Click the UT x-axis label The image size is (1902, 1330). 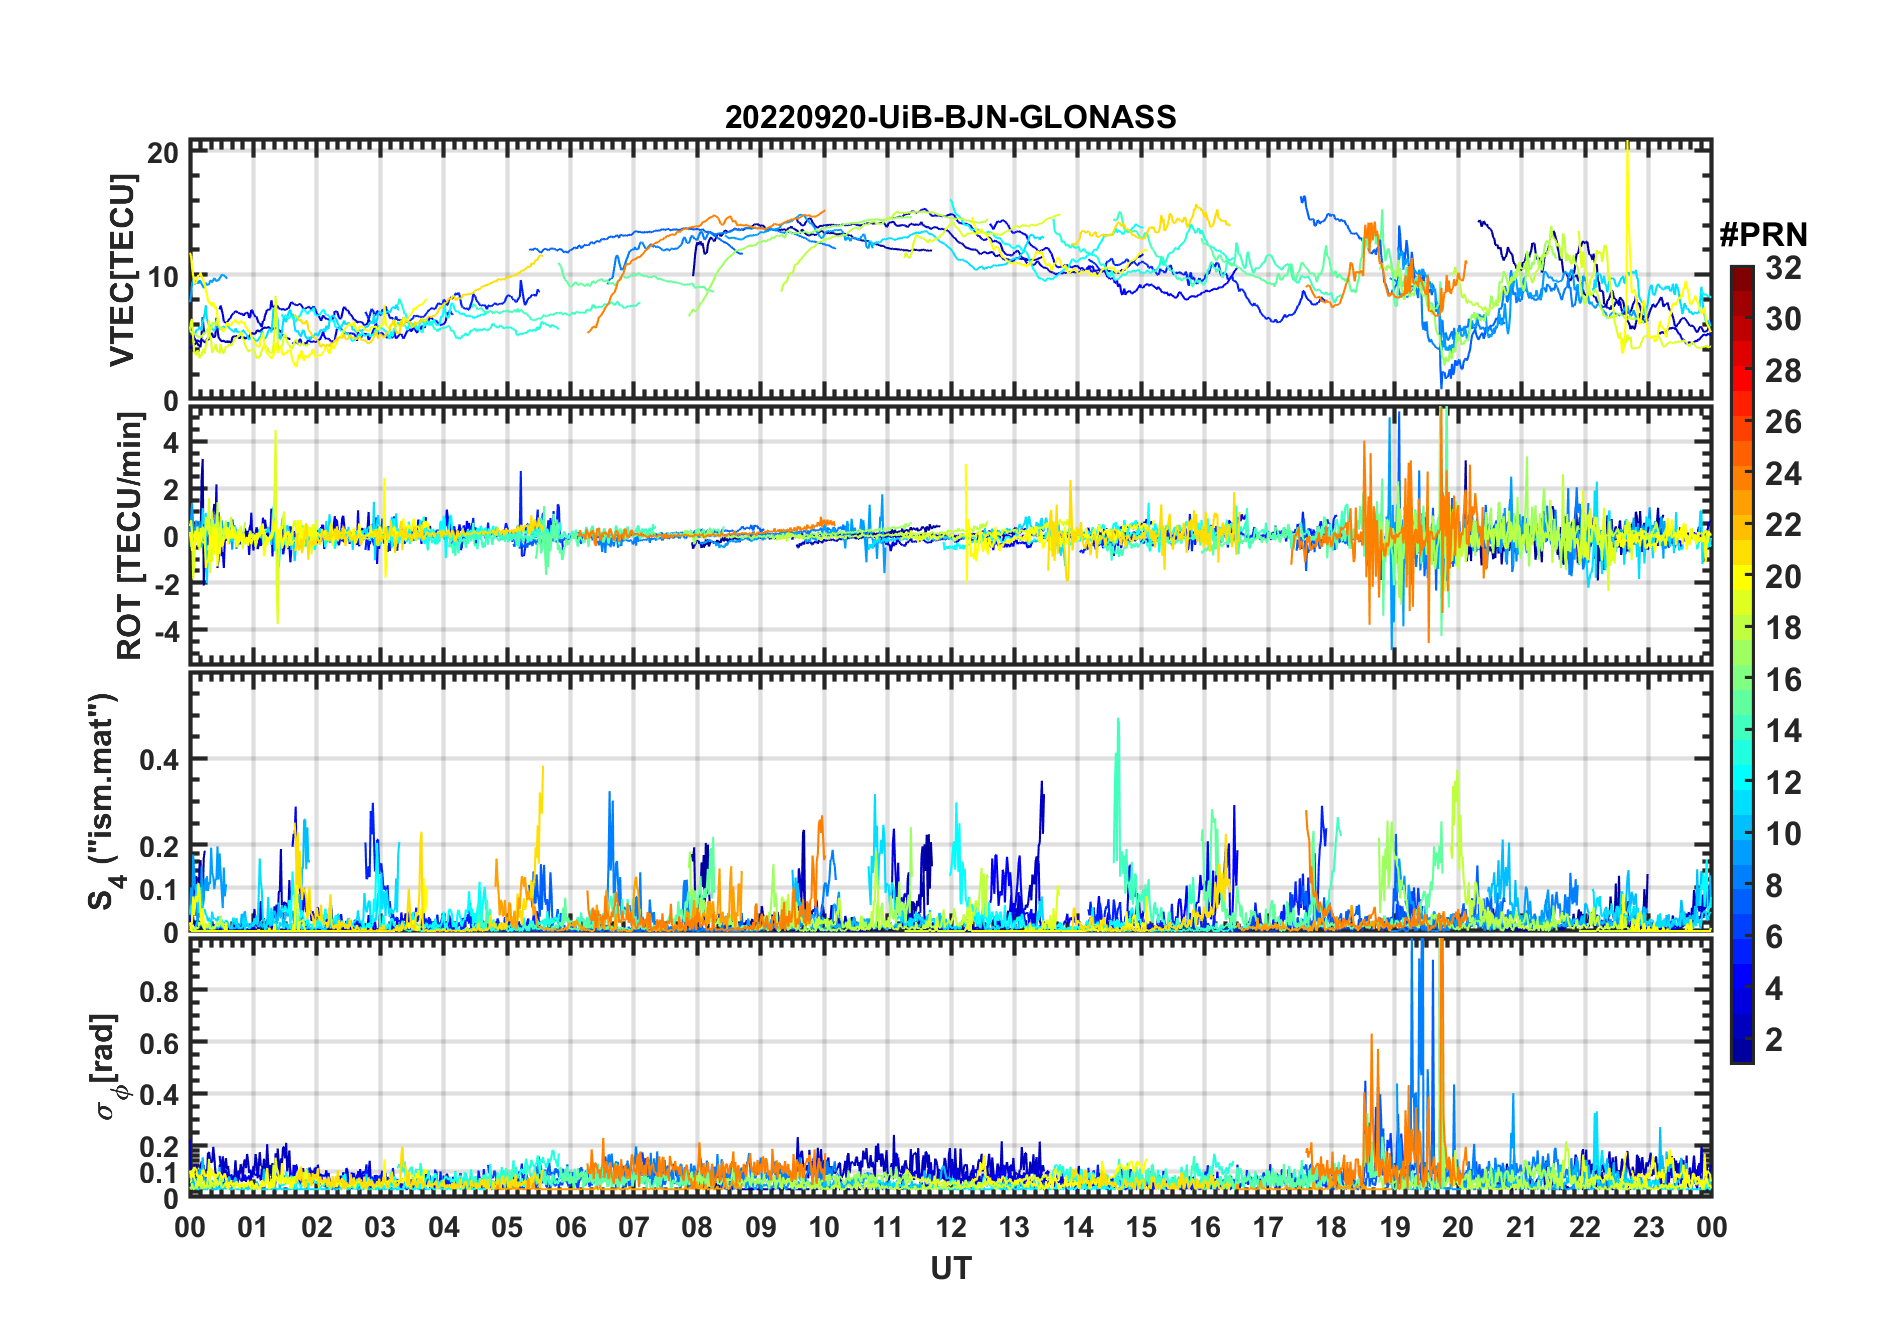pos(950,1268)
